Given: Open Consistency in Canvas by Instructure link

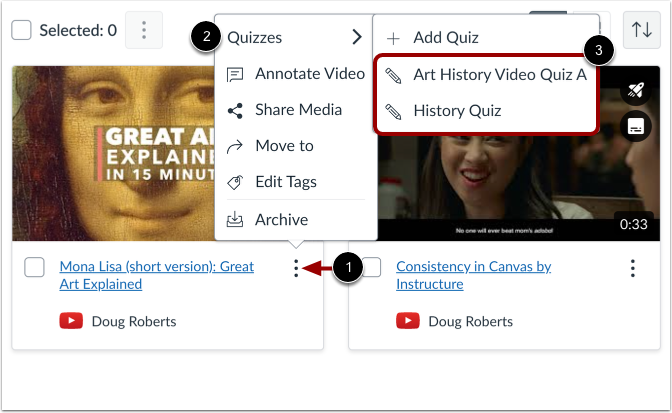Looking at the screenshot, I should (x=474, y=275).
